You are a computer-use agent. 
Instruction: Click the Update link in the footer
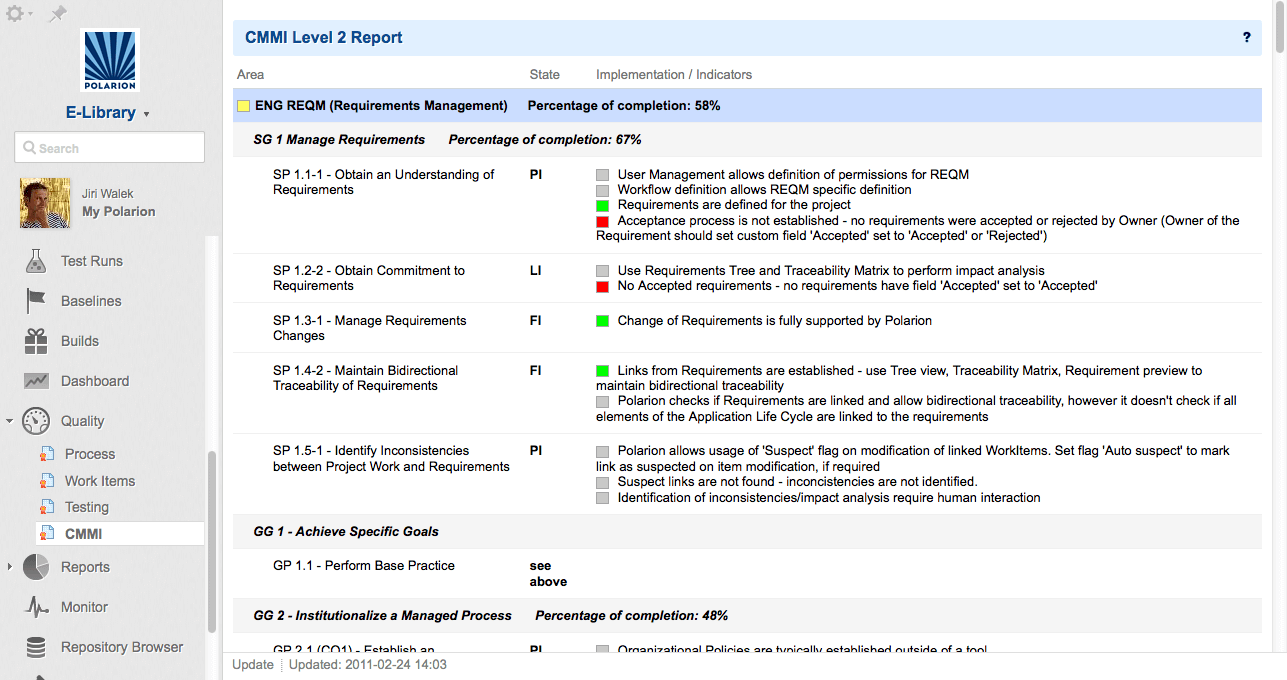tap(253, 665)
